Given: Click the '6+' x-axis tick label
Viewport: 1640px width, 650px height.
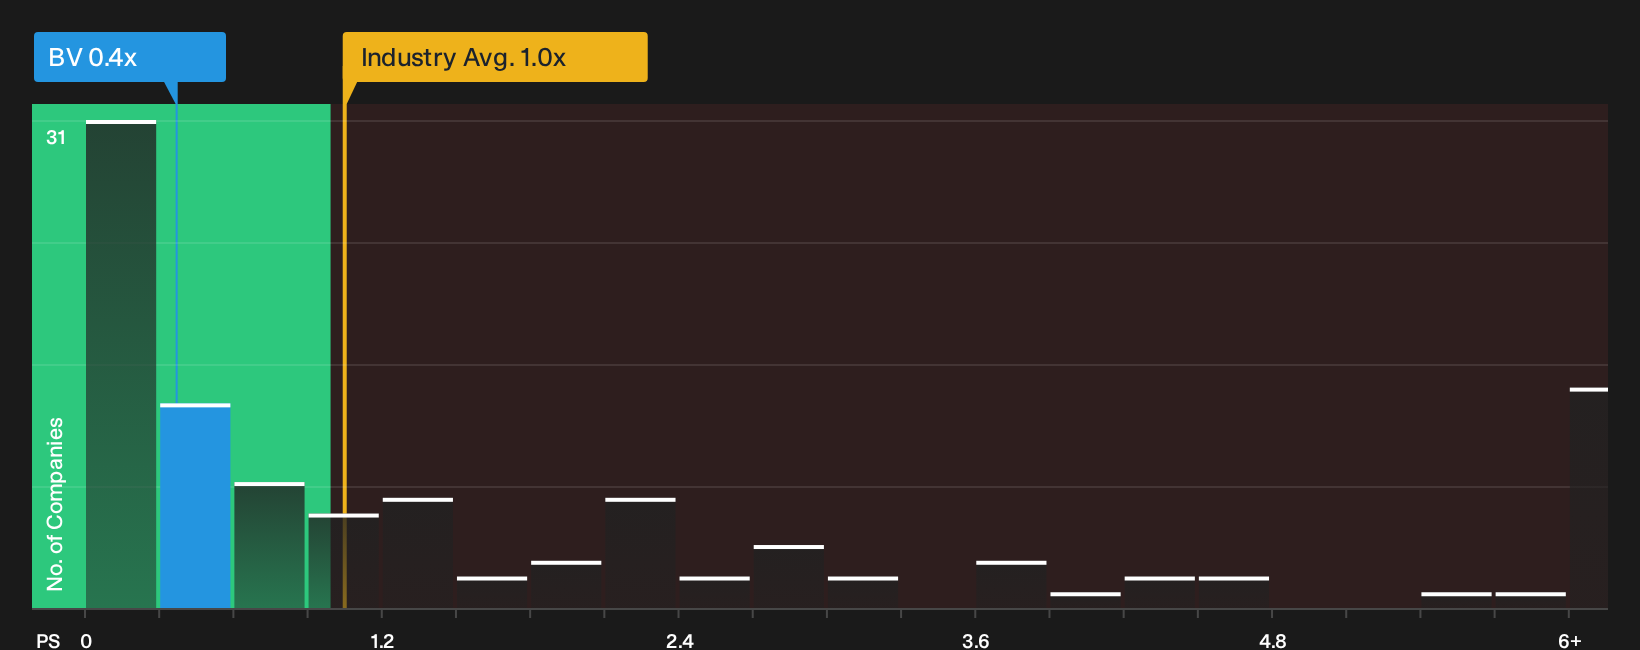Looking at the screenshot, I should click(1569, 640).
